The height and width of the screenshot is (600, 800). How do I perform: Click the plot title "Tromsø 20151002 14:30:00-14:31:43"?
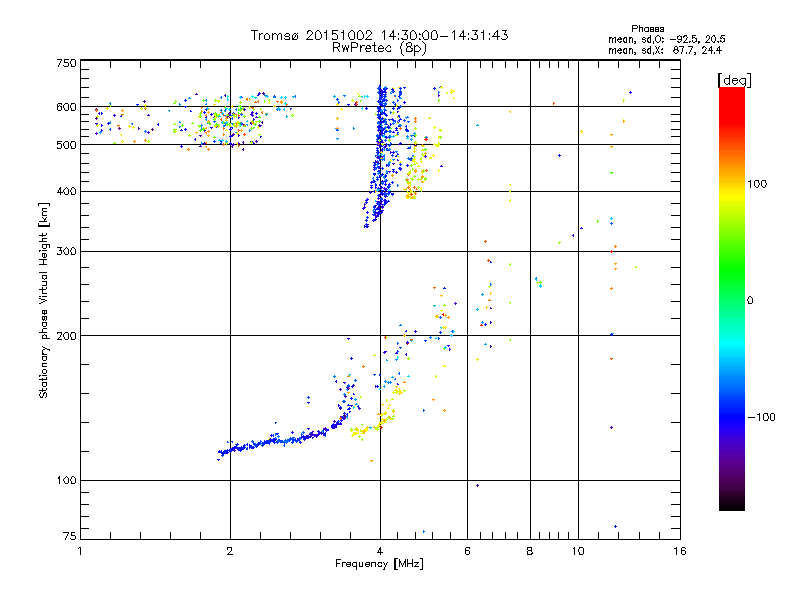click(x=379, y=35)
